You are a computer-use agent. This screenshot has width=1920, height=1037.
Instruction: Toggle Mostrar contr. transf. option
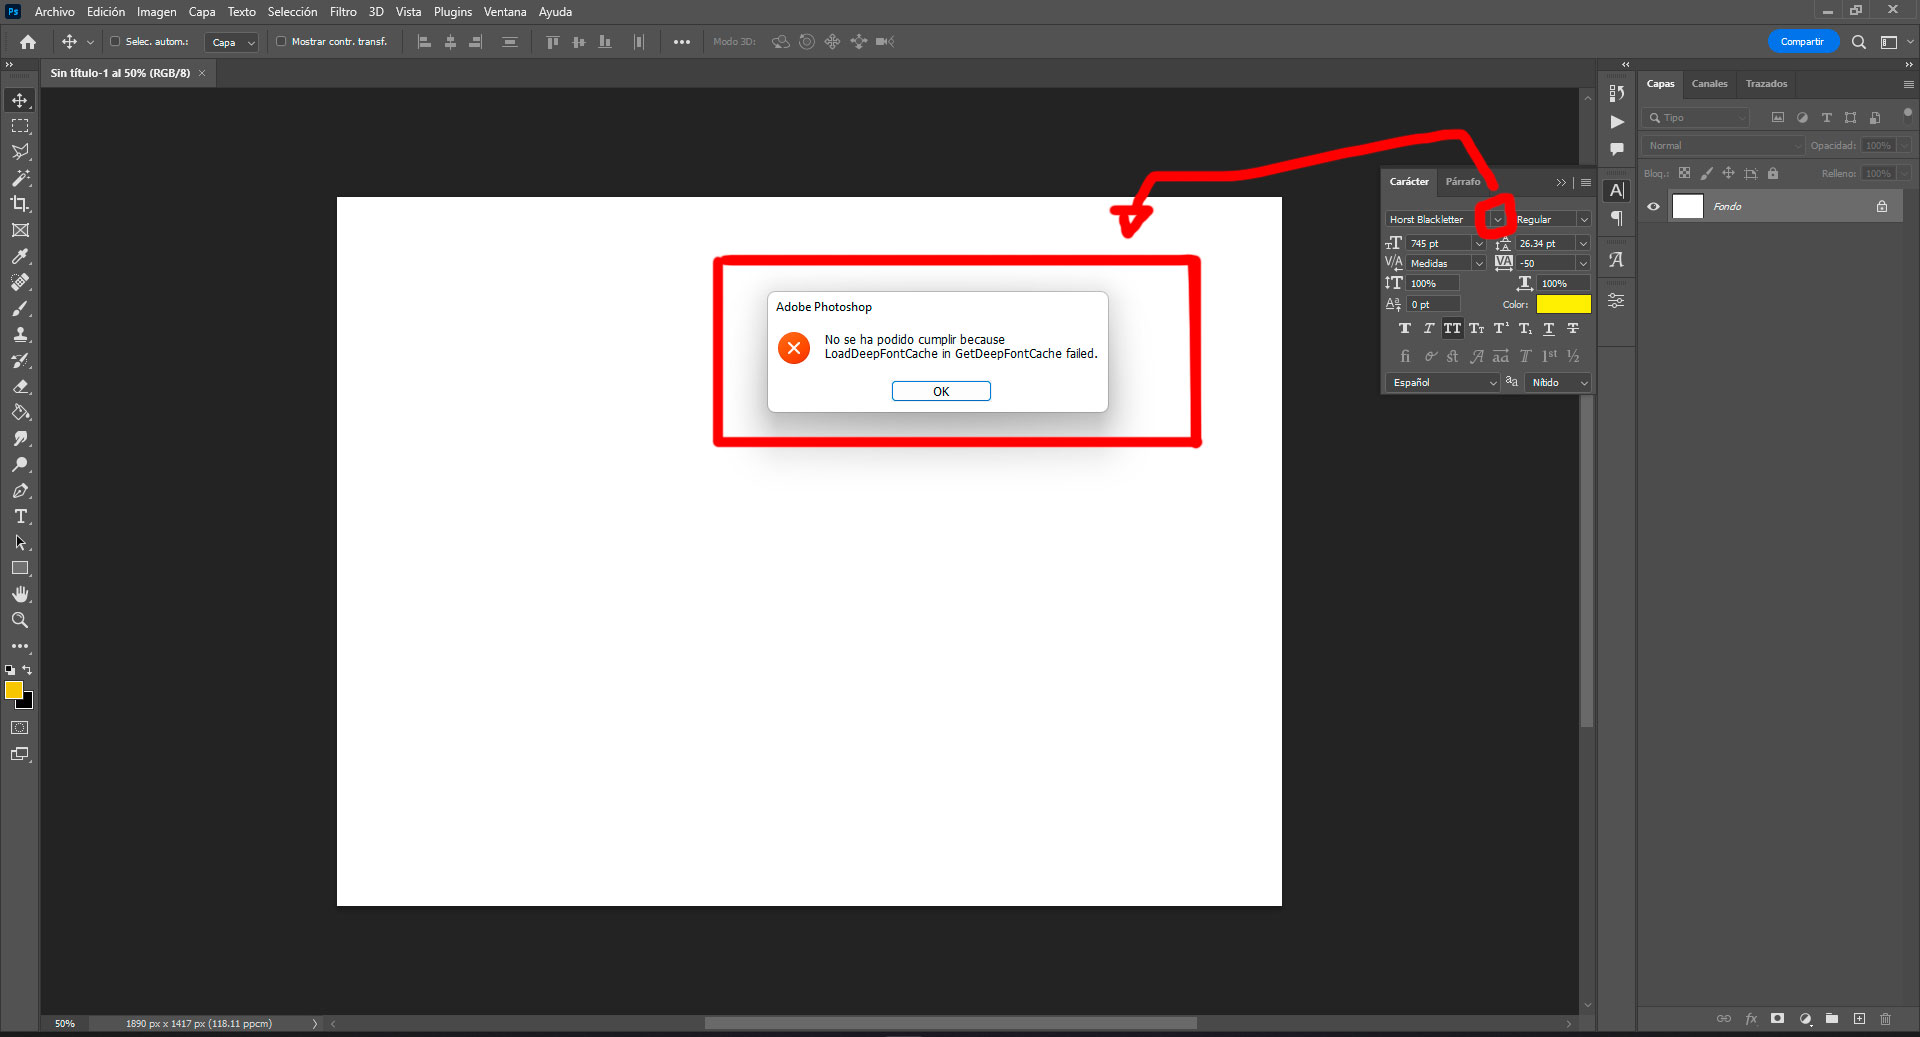pos(281,42)
